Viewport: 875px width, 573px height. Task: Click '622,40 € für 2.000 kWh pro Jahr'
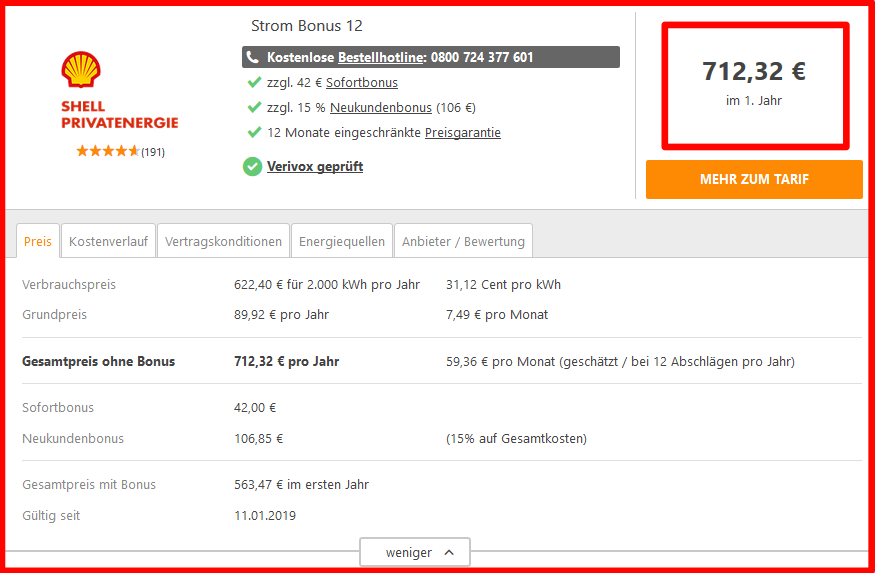327,285
